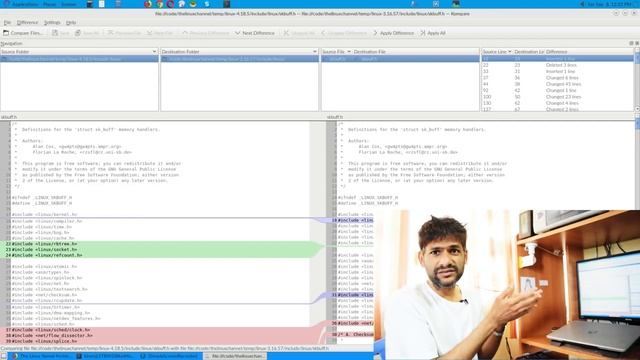
Task: Click the terminal launcher in top panel
Action: [90, 4]
